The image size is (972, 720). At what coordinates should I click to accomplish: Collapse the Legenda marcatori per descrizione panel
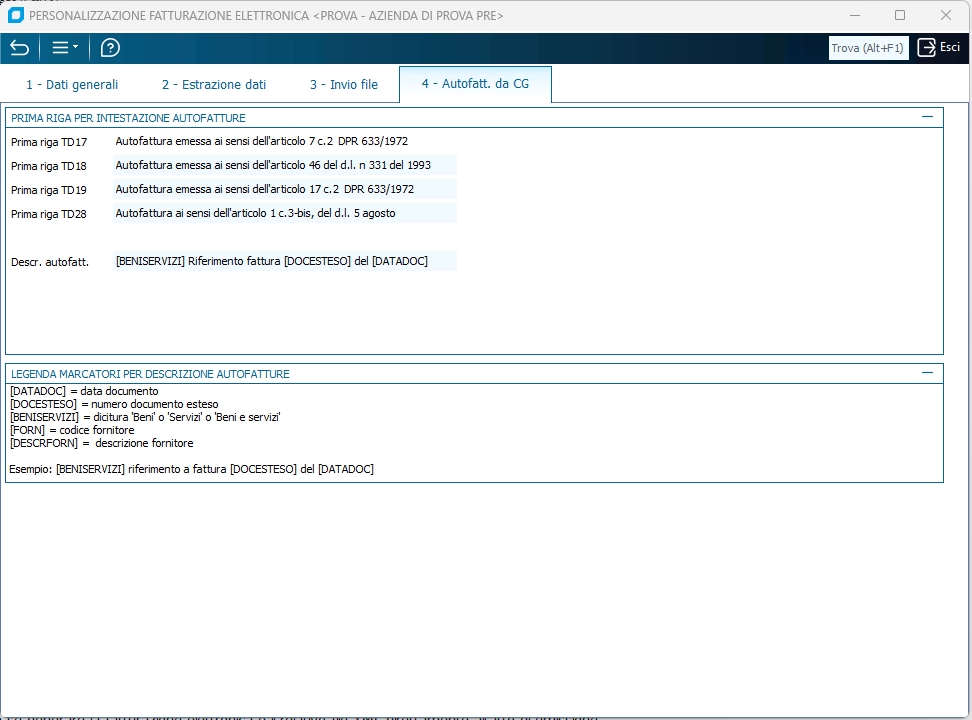click(x=927, y=373)
